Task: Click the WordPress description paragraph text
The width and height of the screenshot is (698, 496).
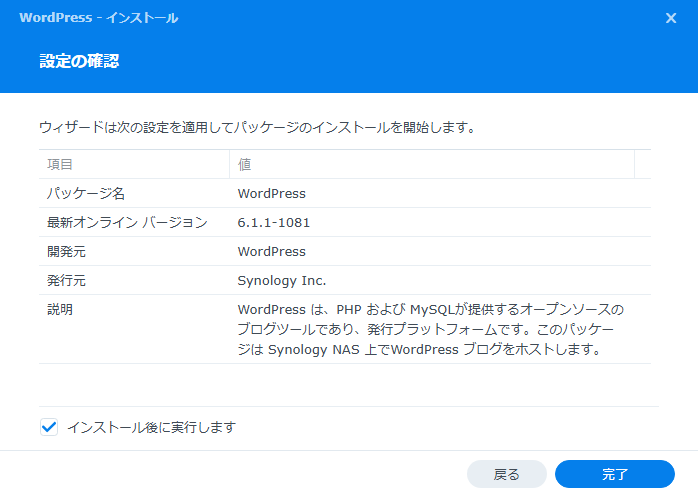Action: click(x=430, y=329)
